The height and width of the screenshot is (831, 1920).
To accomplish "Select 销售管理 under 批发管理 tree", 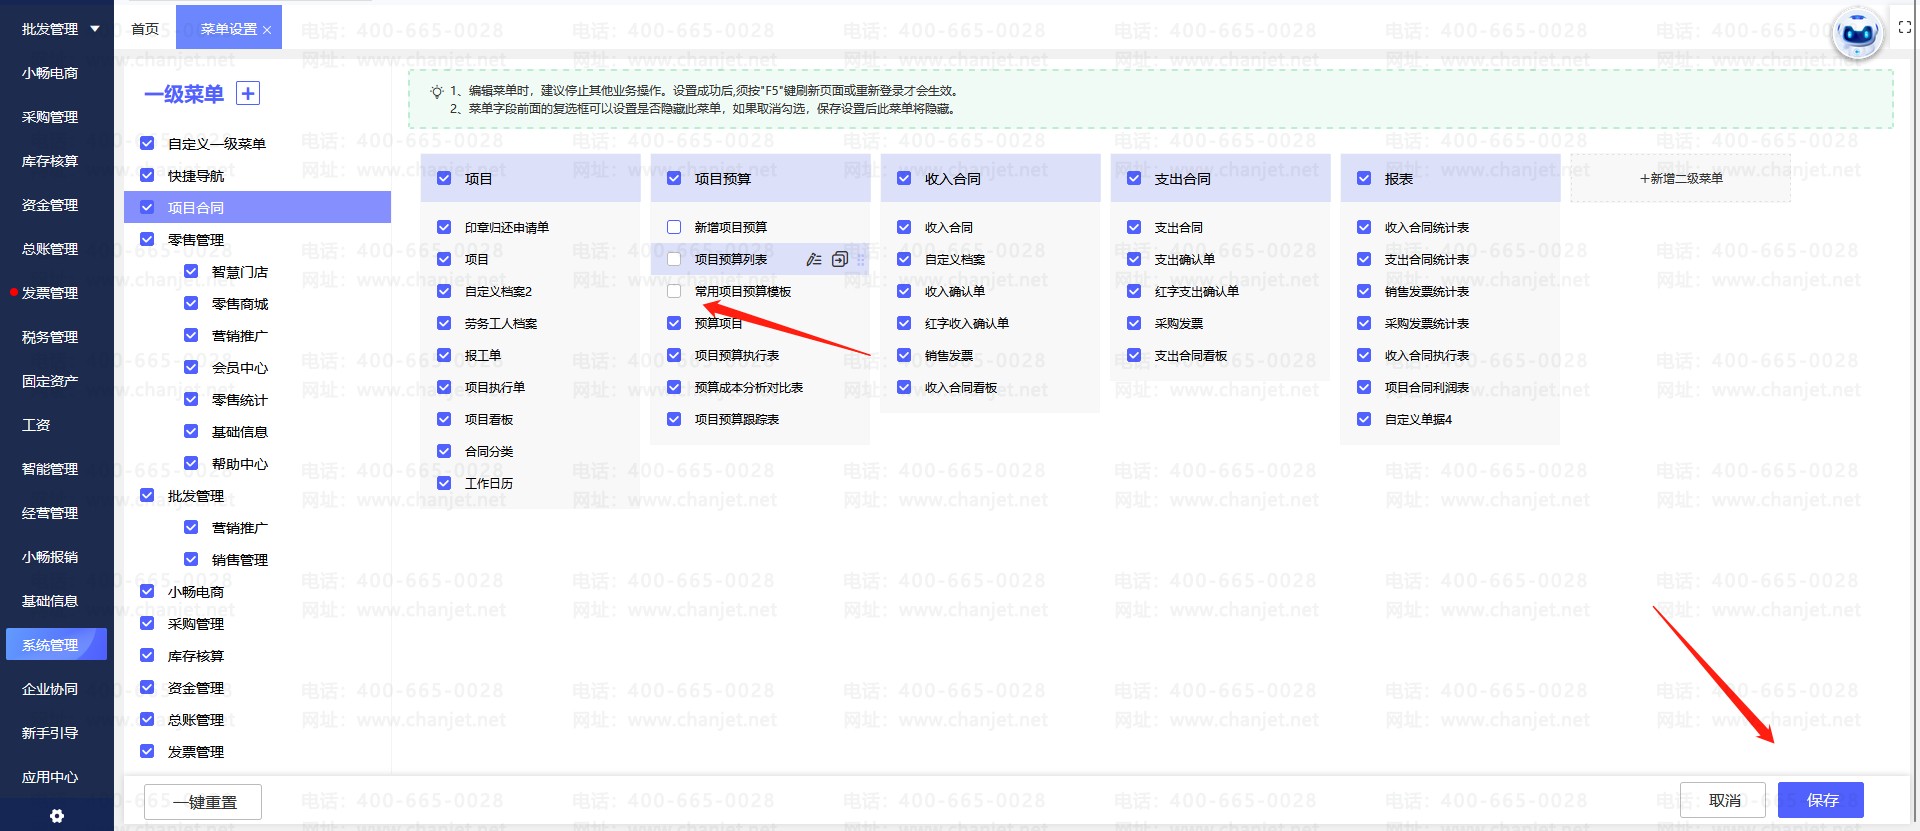I will (240, 560).
